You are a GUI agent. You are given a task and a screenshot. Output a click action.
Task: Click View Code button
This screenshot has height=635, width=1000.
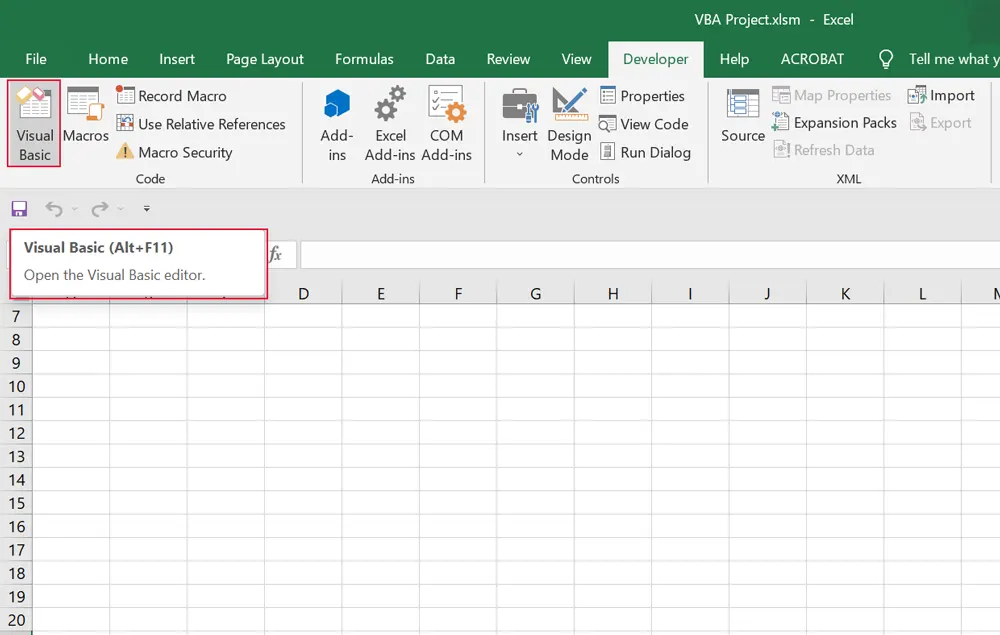644,124
